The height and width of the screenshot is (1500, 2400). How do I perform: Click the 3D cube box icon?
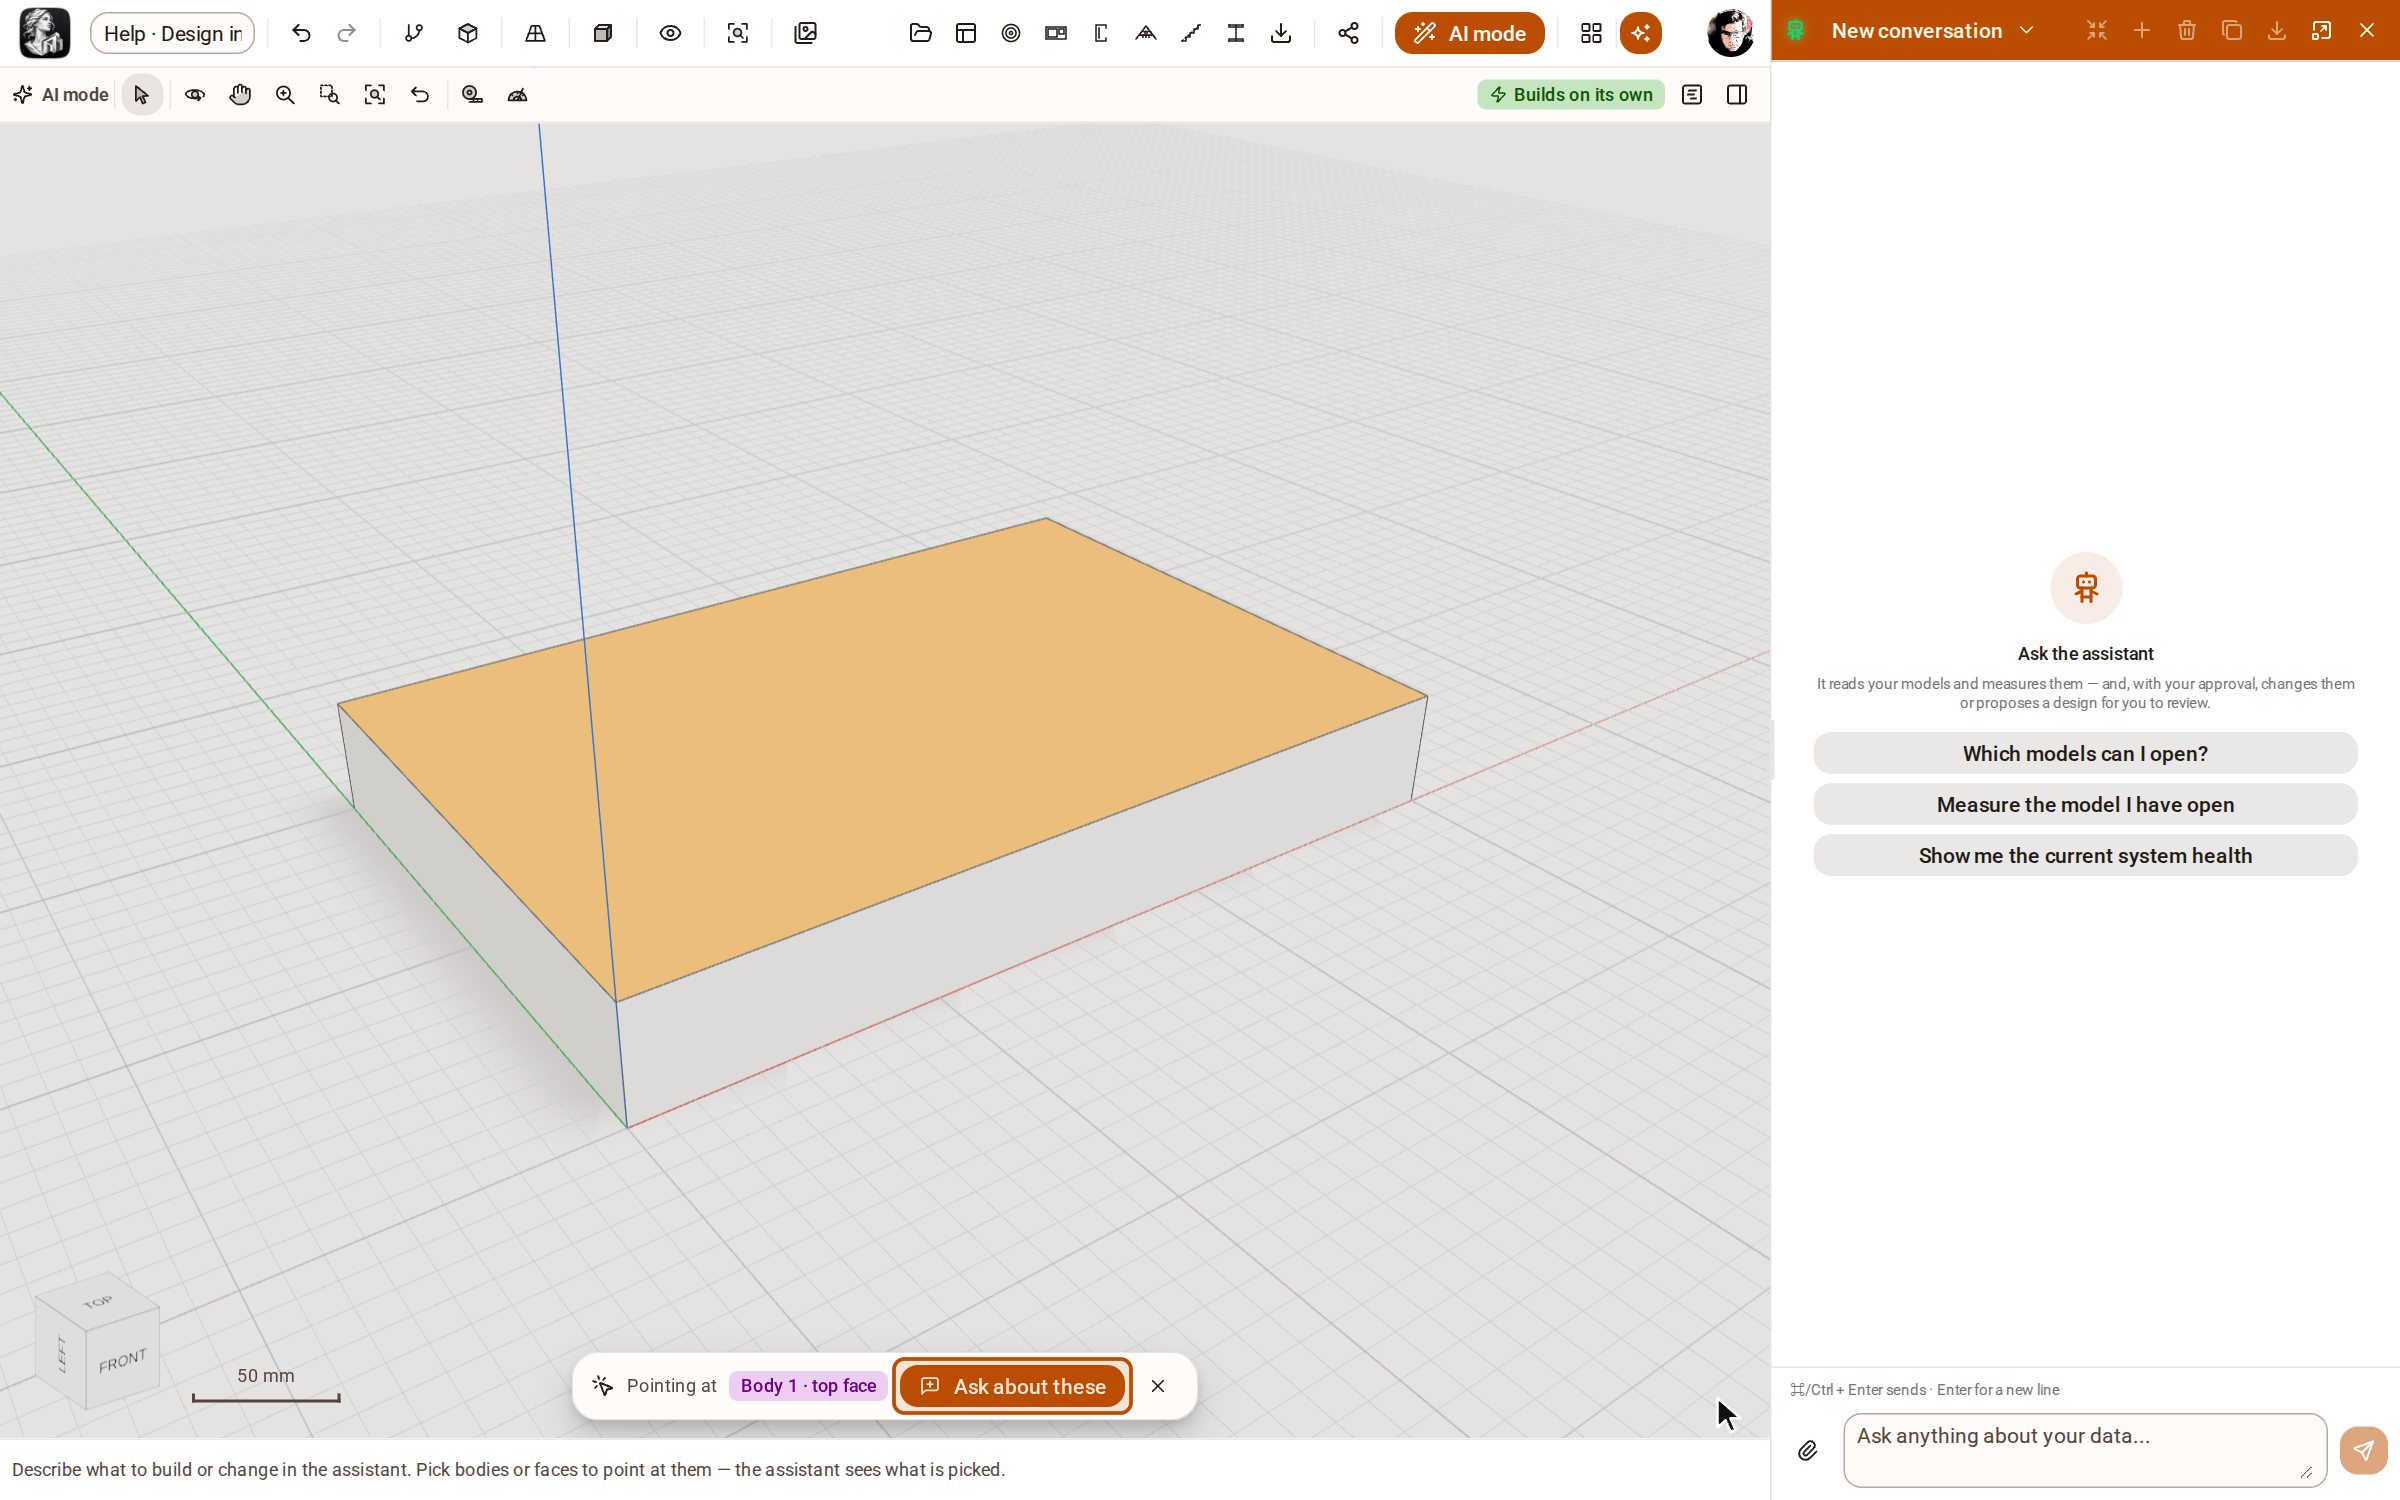pyautogui.click(x=468, y=33)
